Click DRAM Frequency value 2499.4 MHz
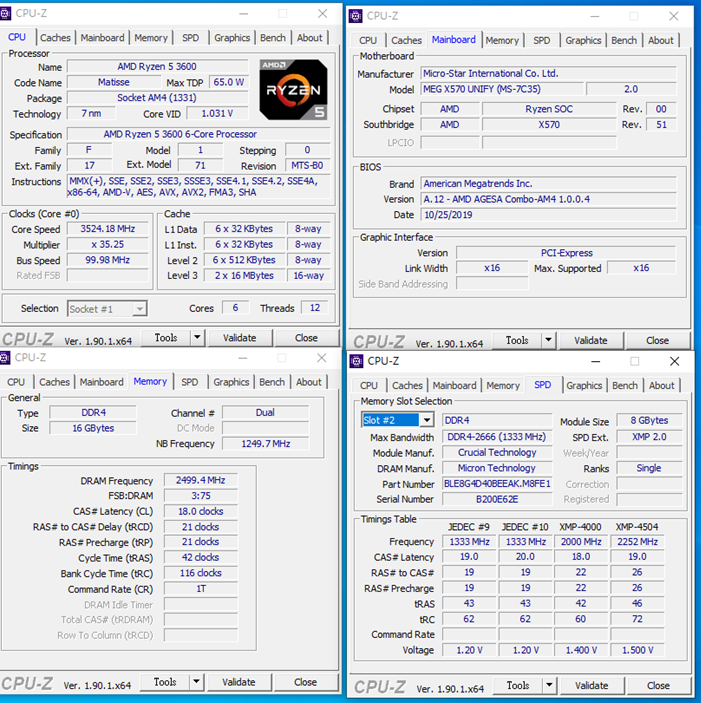This screenshot has height=703, width=701. (201, 480)
